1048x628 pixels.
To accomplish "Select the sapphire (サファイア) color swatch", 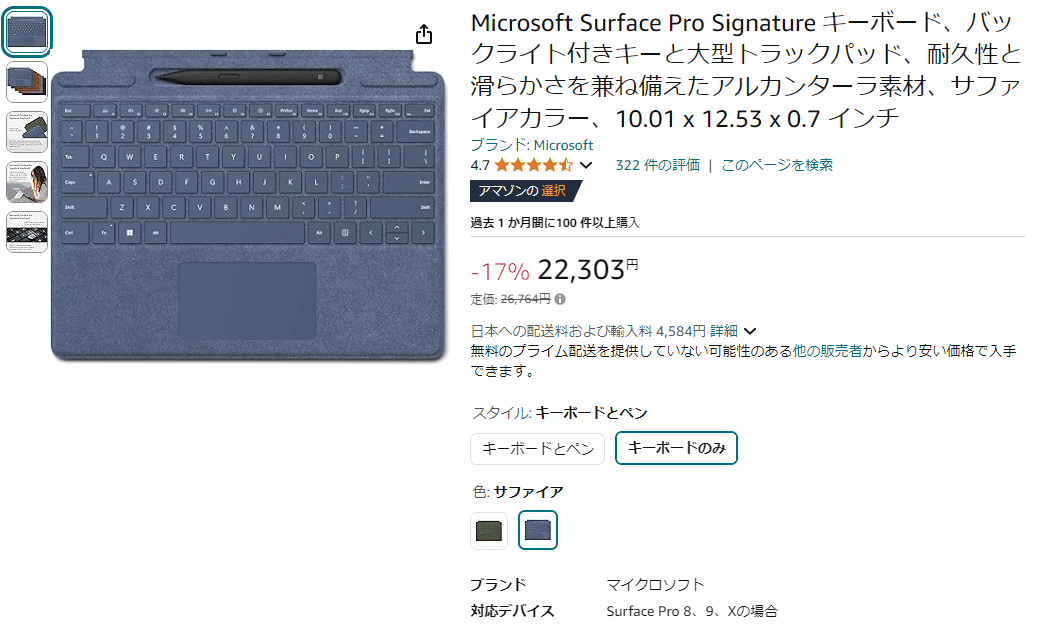I will pos(537,531).
